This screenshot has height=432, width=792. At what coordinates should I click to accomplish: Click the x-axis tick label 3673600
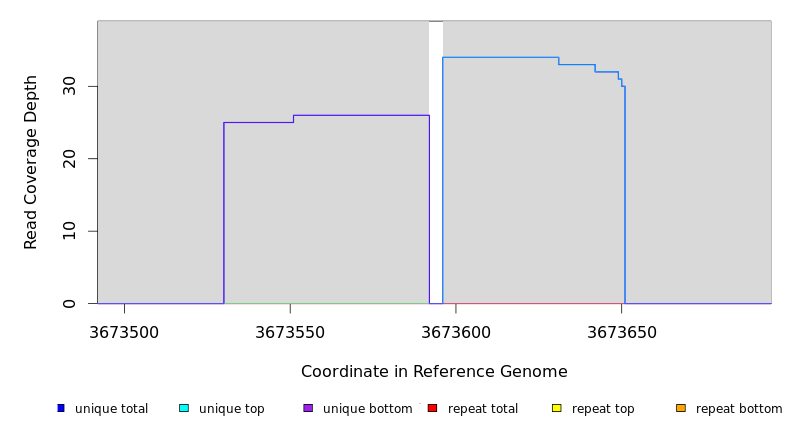(x=456, y=332)
